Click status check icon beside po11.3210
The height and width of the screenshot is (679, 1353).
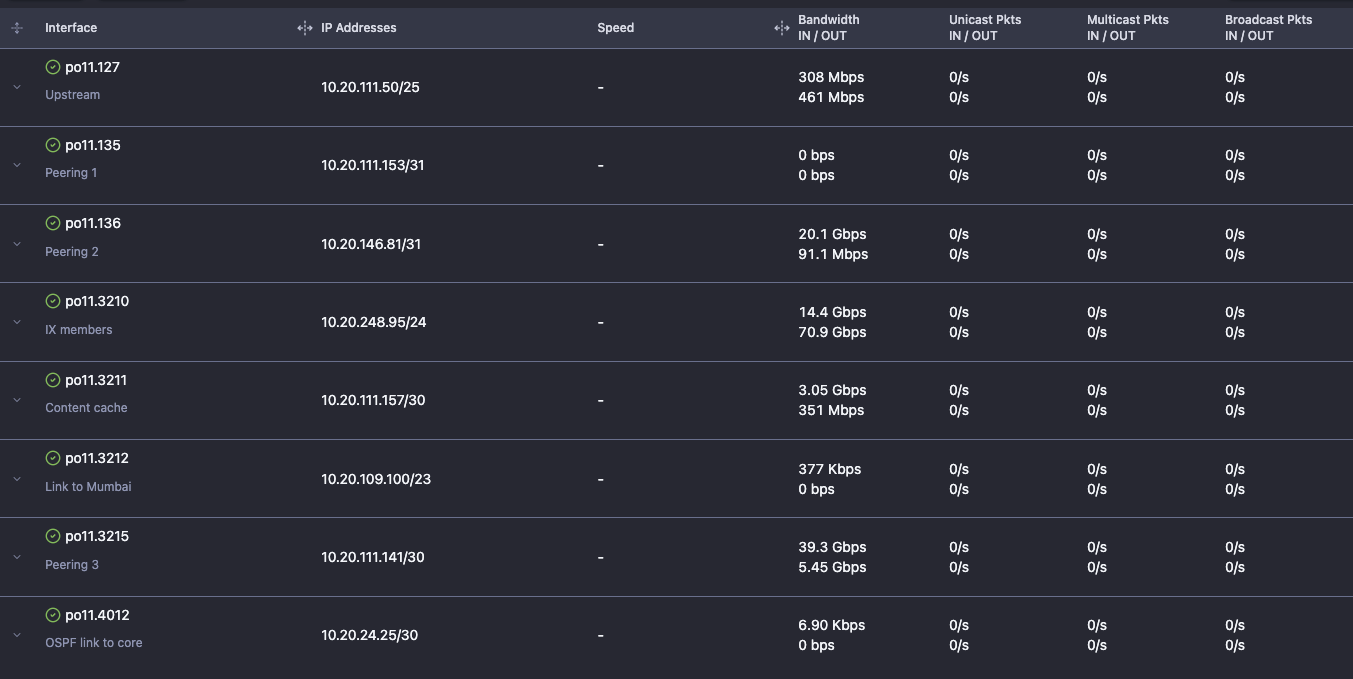pyautogui.click(x=53, y=301)
